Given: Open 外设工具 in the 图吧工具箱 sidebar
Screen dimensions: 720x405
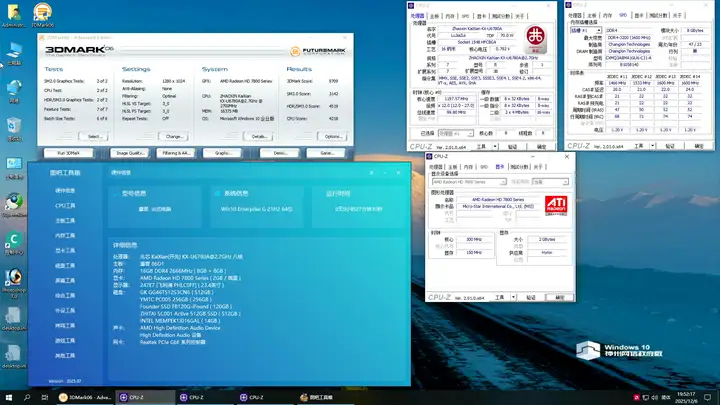Looking at the screenshot, I should [65, 310].
